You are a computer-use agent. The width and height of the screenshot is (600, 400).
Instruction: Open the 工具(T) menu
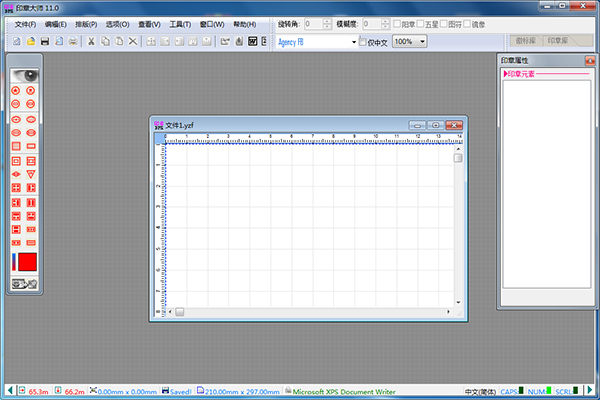181,23
